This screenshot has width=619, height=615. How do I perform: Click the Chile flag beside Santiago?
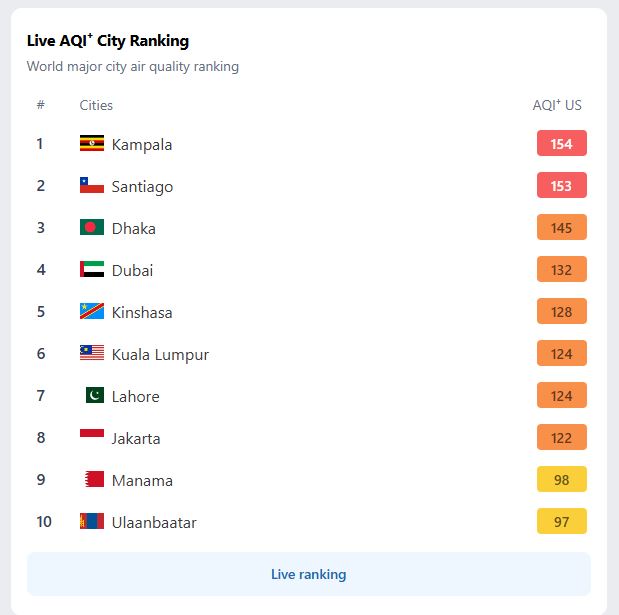tap(92, 185)
